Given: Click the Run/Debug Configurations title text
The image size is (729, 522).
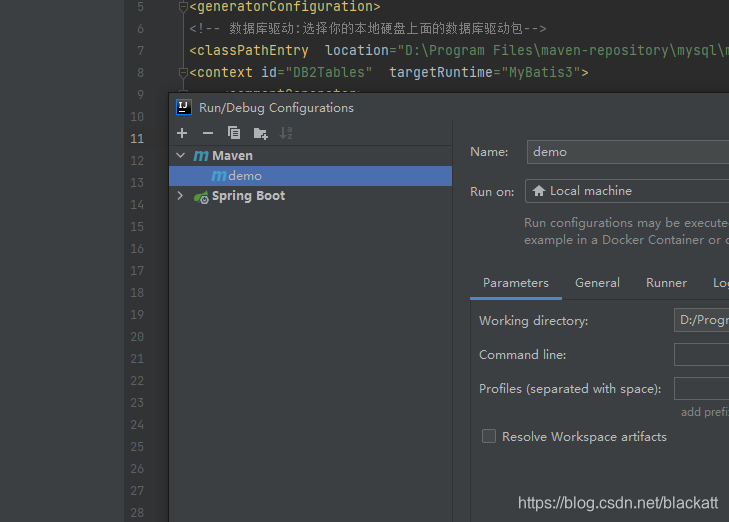Looking at the screenshot, I should (276, 108).
